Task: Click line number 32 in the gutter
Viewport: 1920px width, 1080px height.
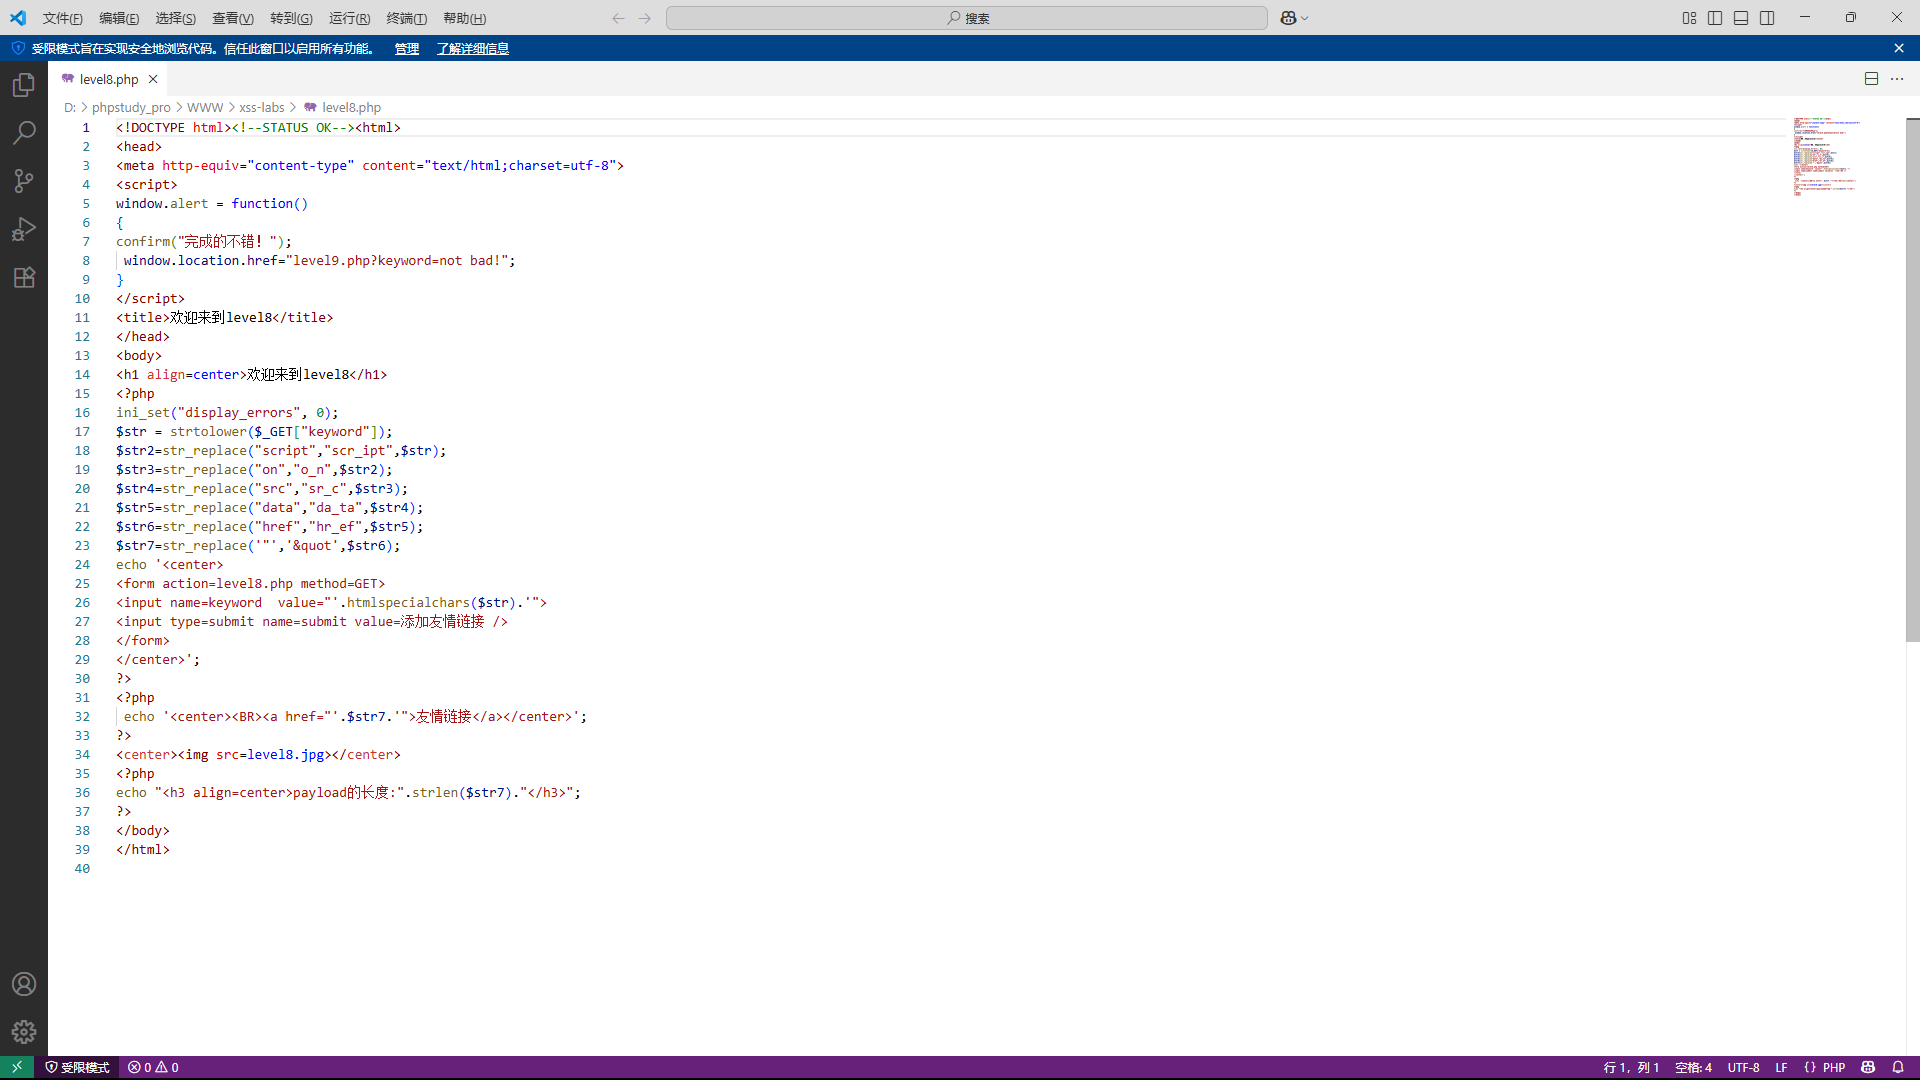Action: tap(82, 717)
